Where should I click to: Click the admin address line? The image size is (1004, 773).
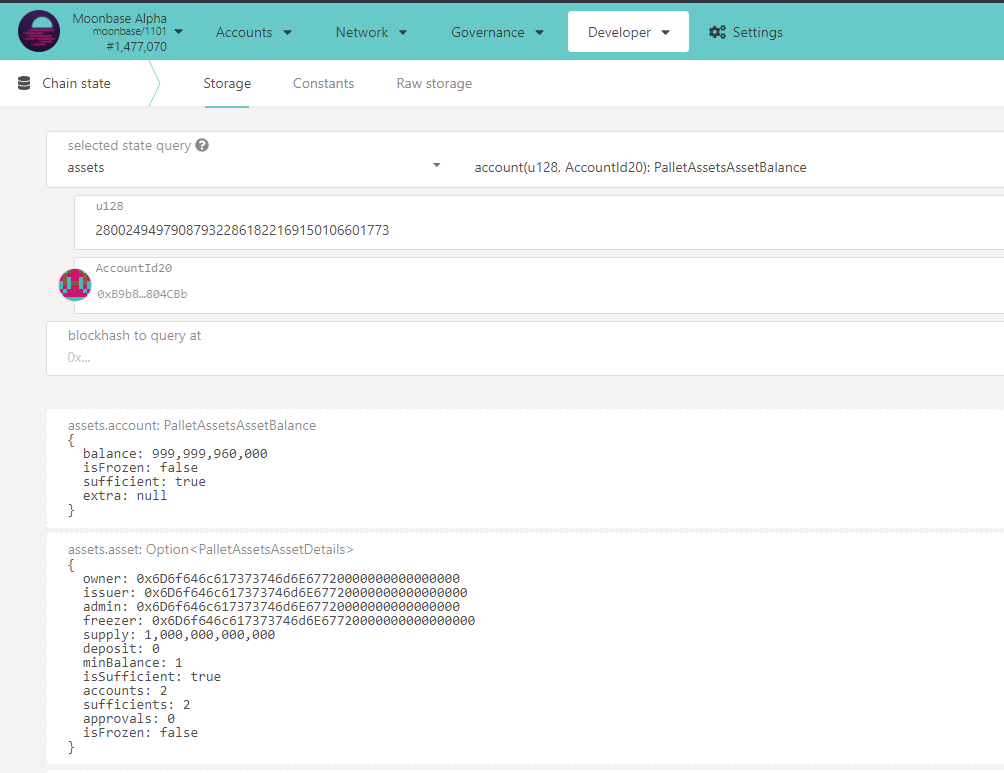point(271,606)
